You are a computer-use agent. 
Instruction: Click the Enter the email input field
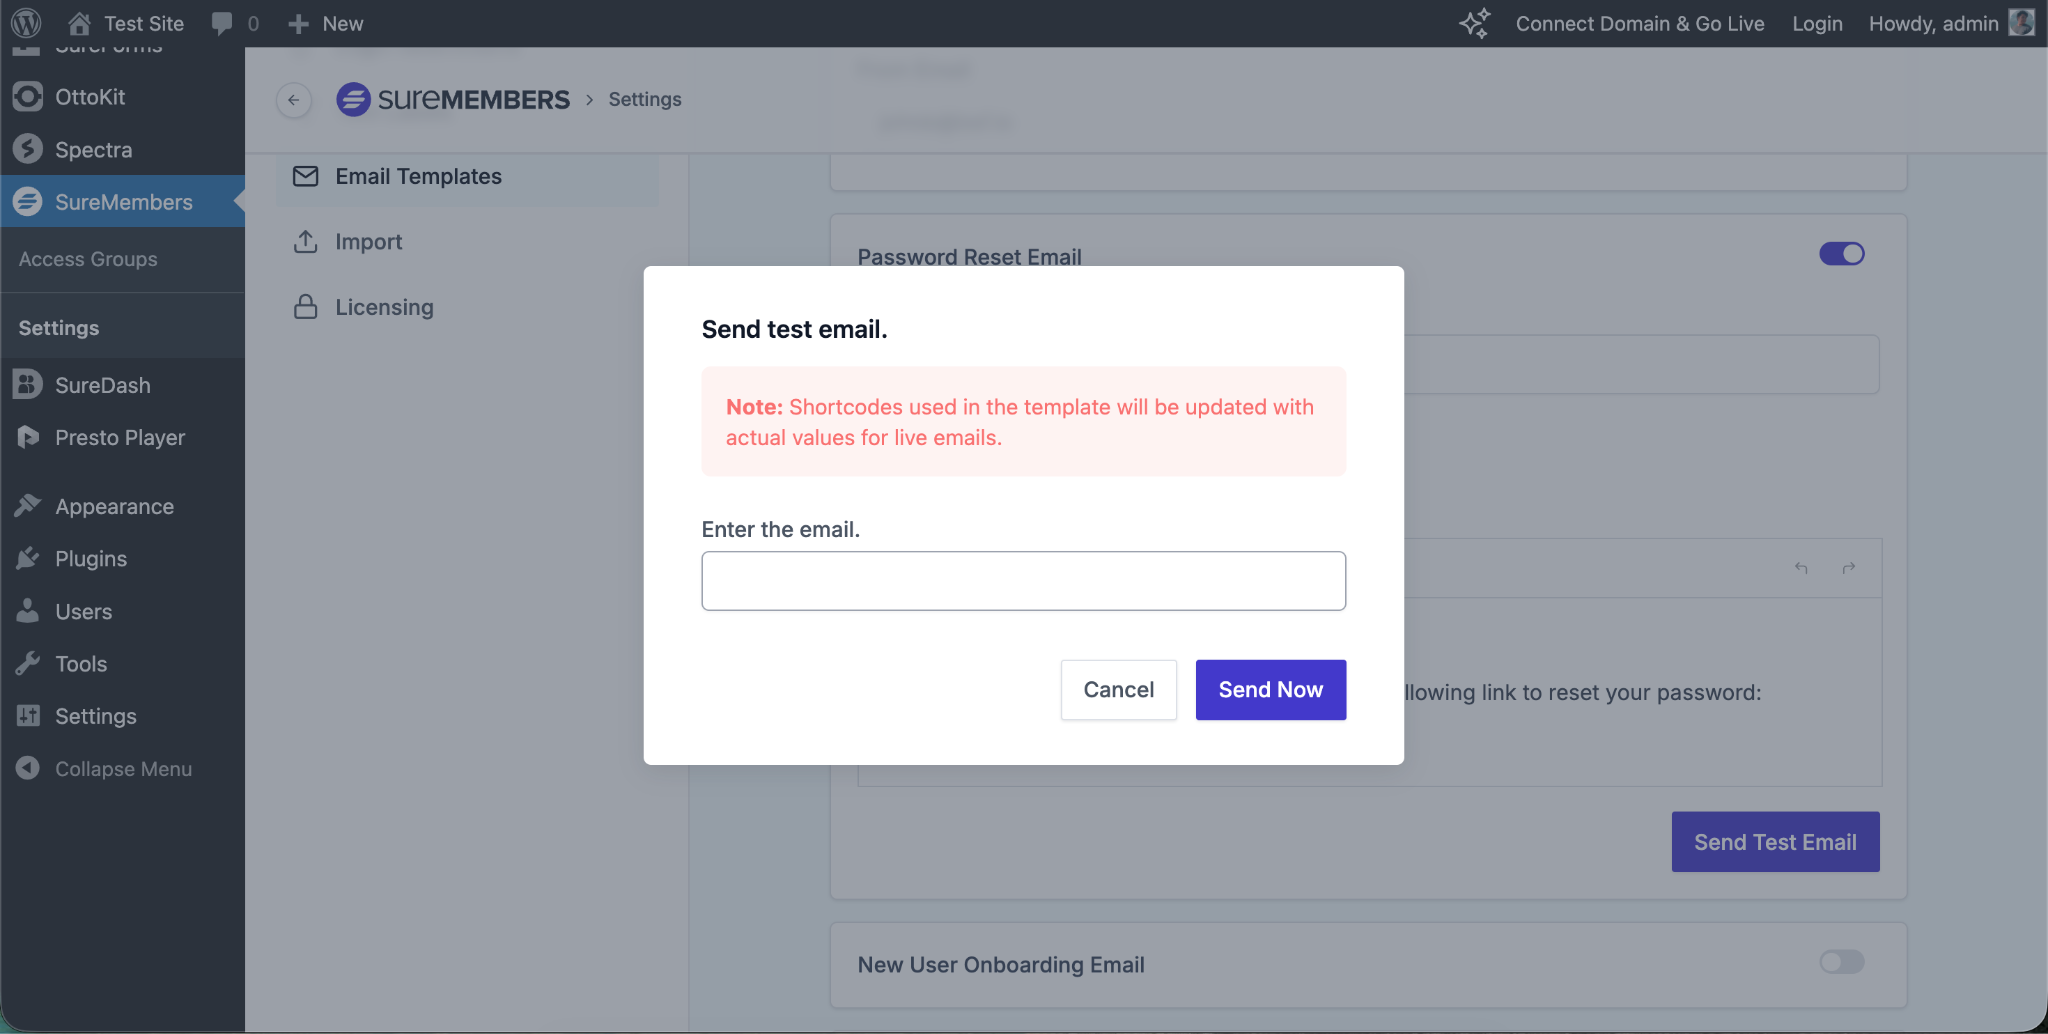1023,581
